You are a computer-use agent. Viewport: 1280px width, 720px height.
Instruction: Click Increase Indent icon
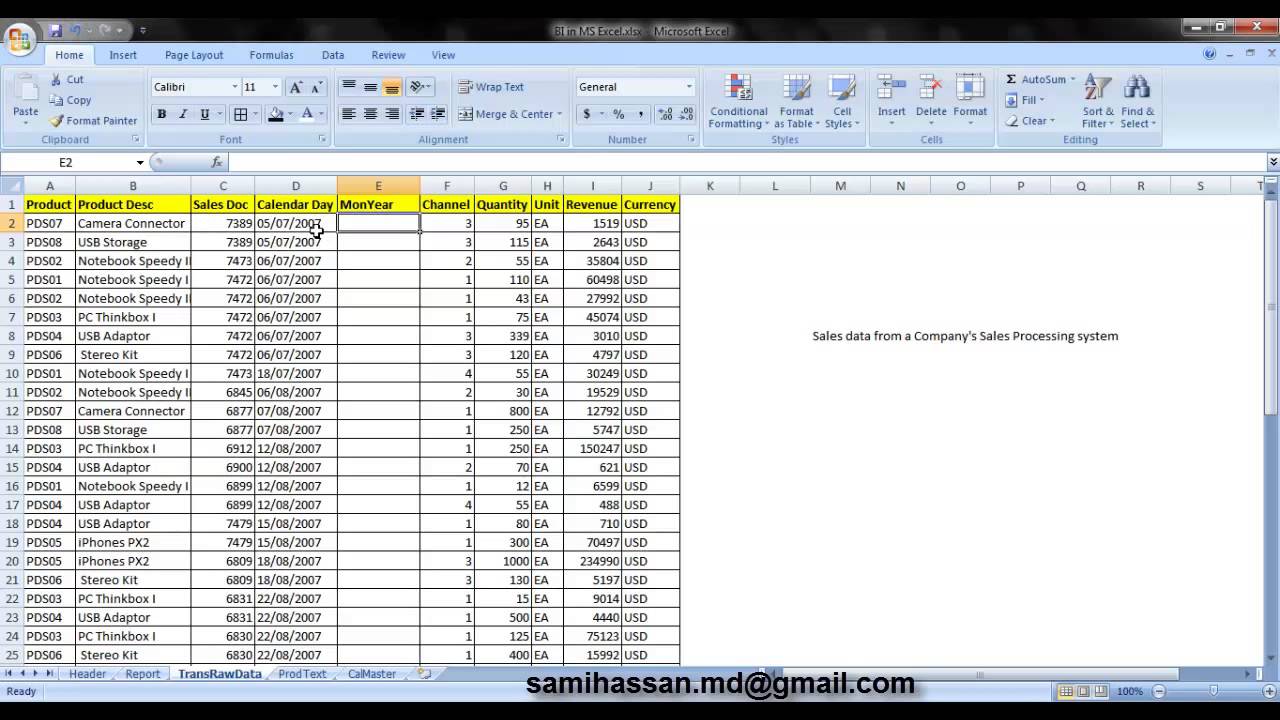click(x=437, y=114)
